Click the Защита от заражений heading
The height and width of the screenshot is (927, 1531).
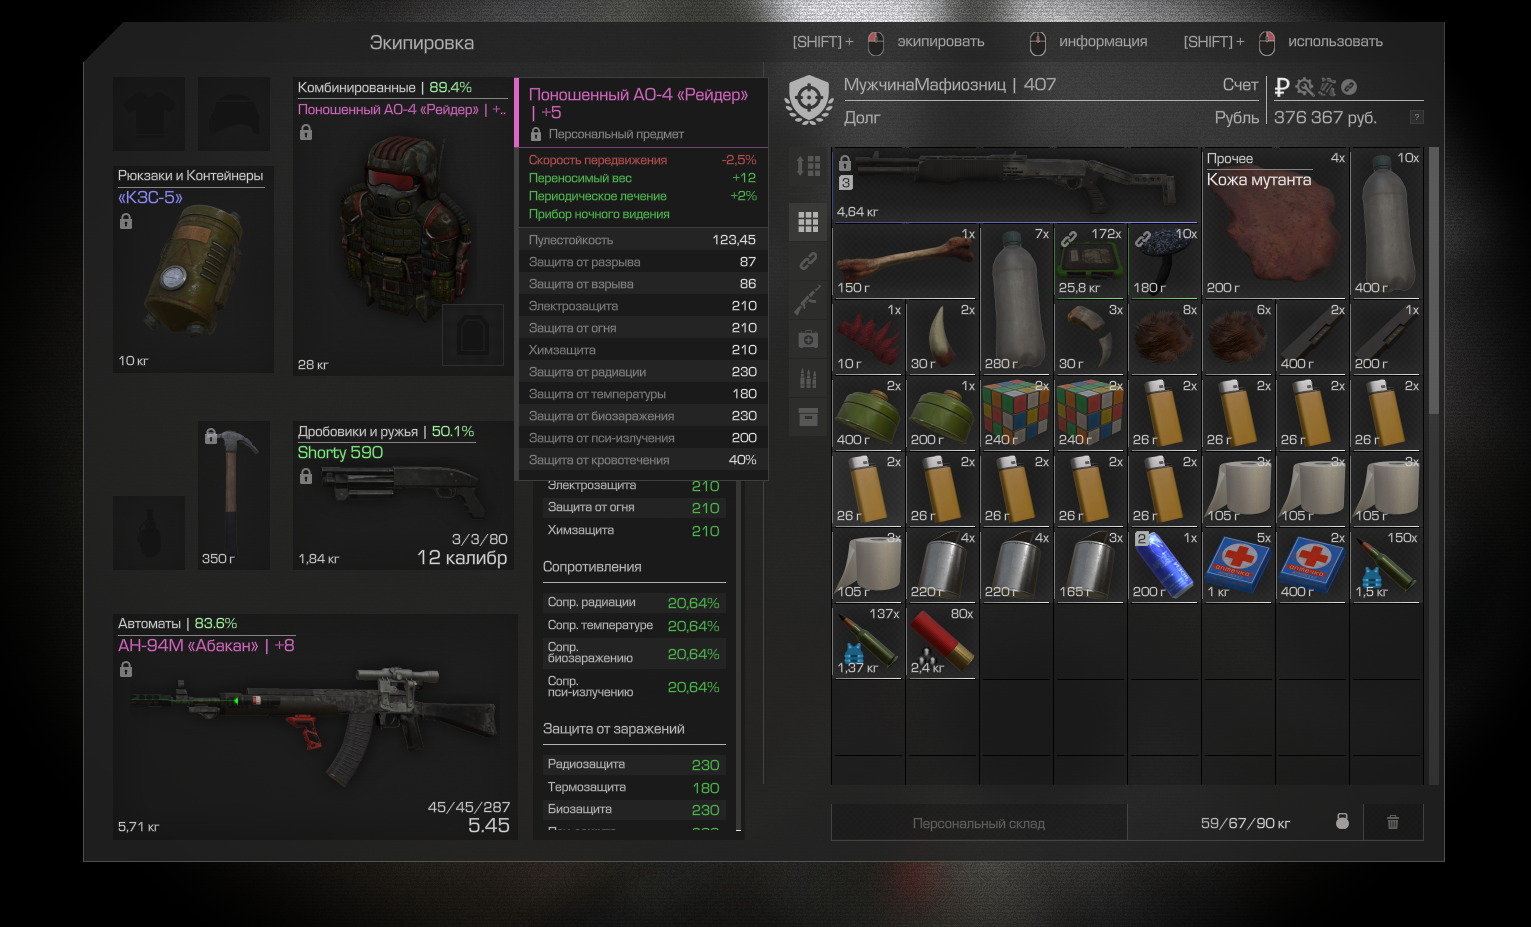614,729
